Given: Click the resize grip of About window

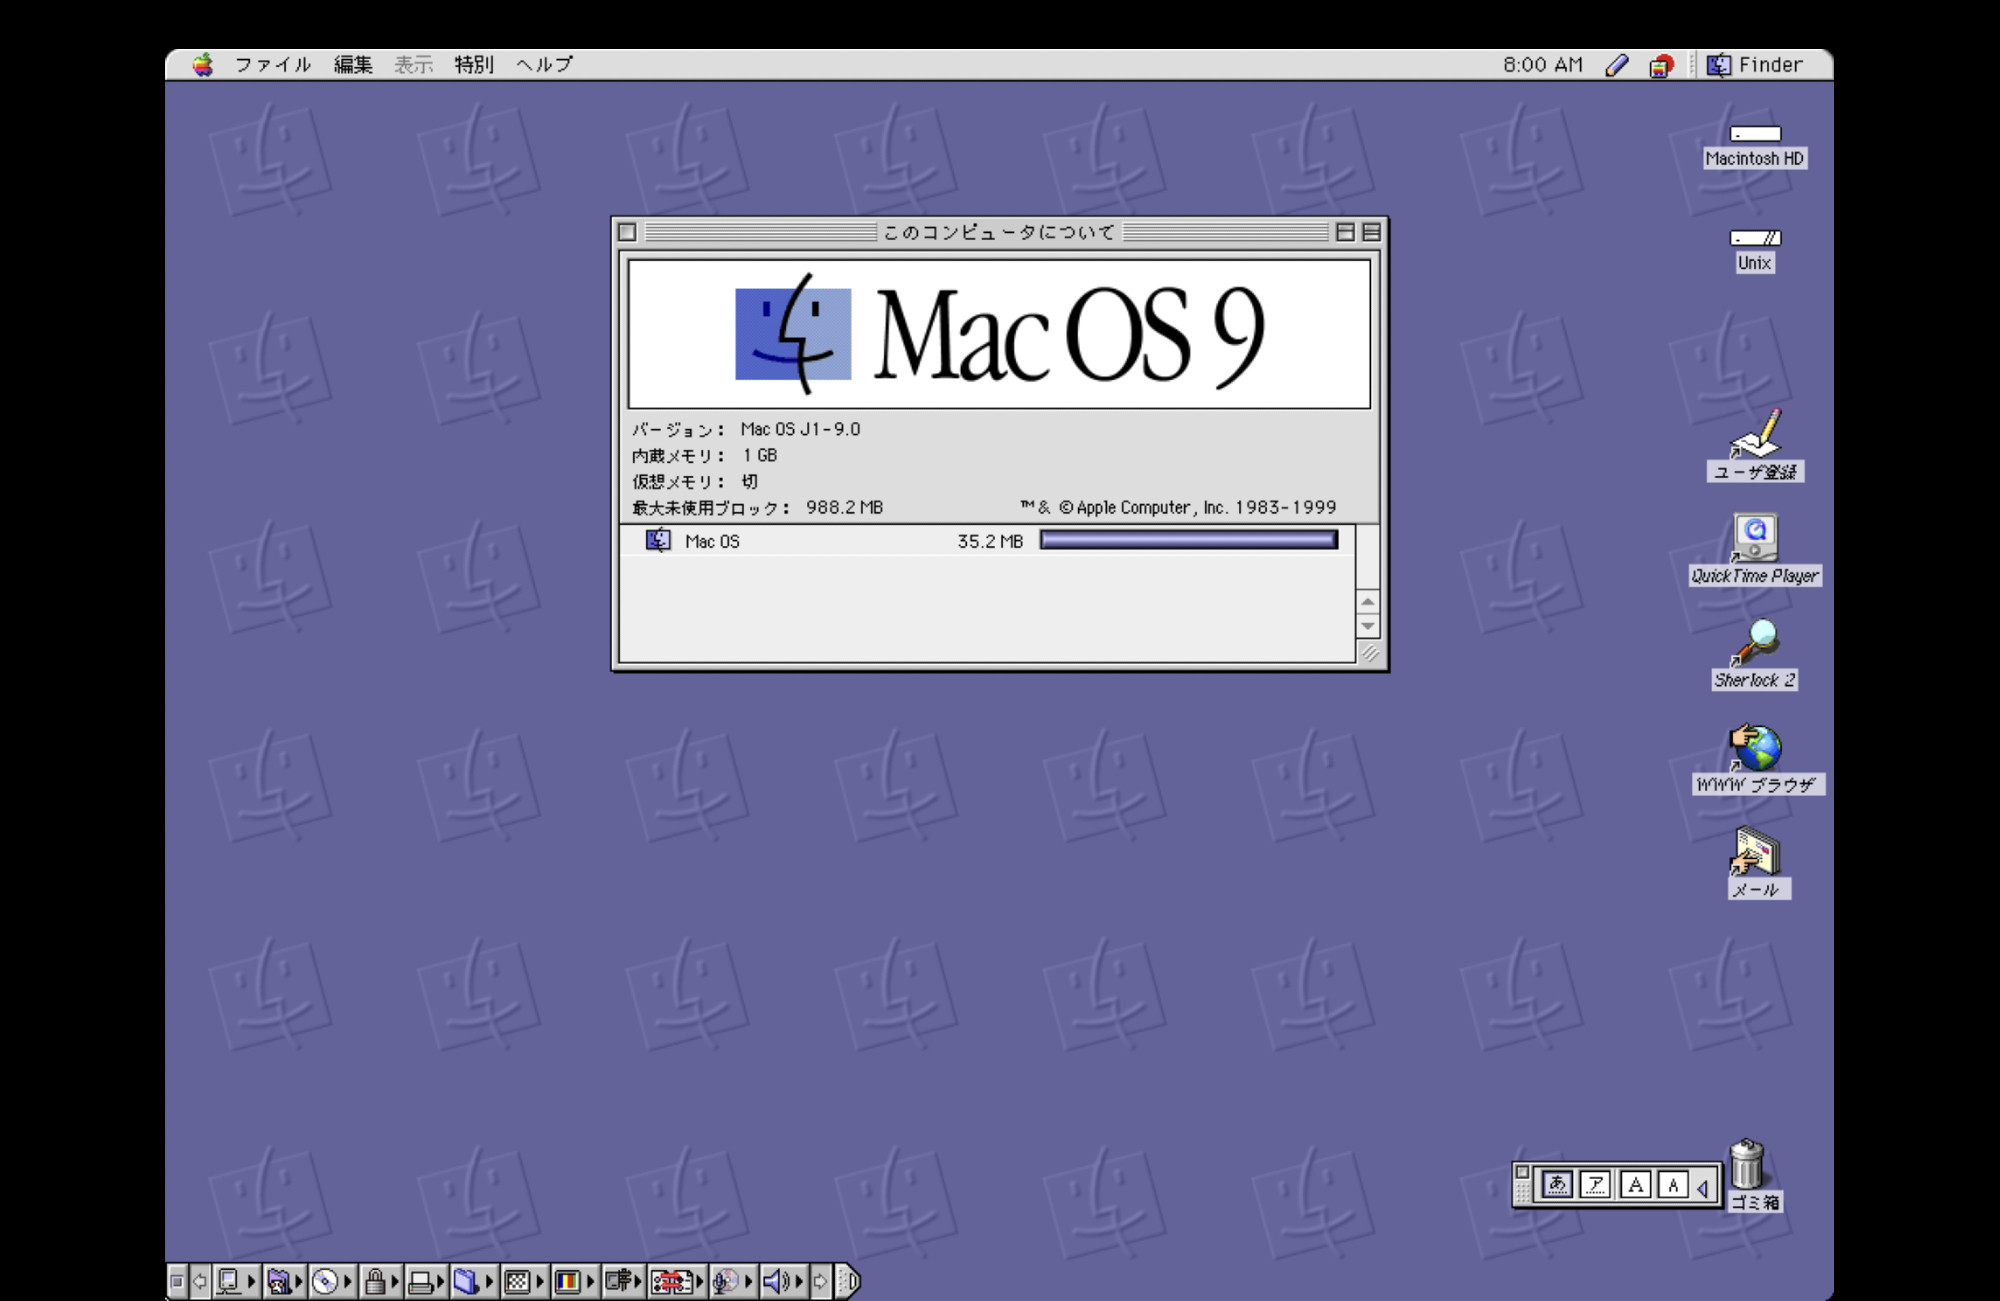Looking at the screenshot, I should click(1369, 652).
